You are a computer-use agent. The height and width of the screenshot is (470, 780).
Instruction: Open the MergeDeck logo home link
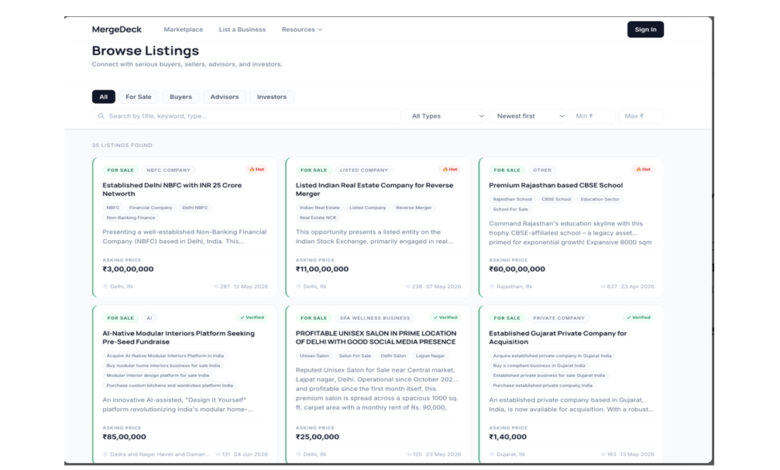(x=116, y=29)
